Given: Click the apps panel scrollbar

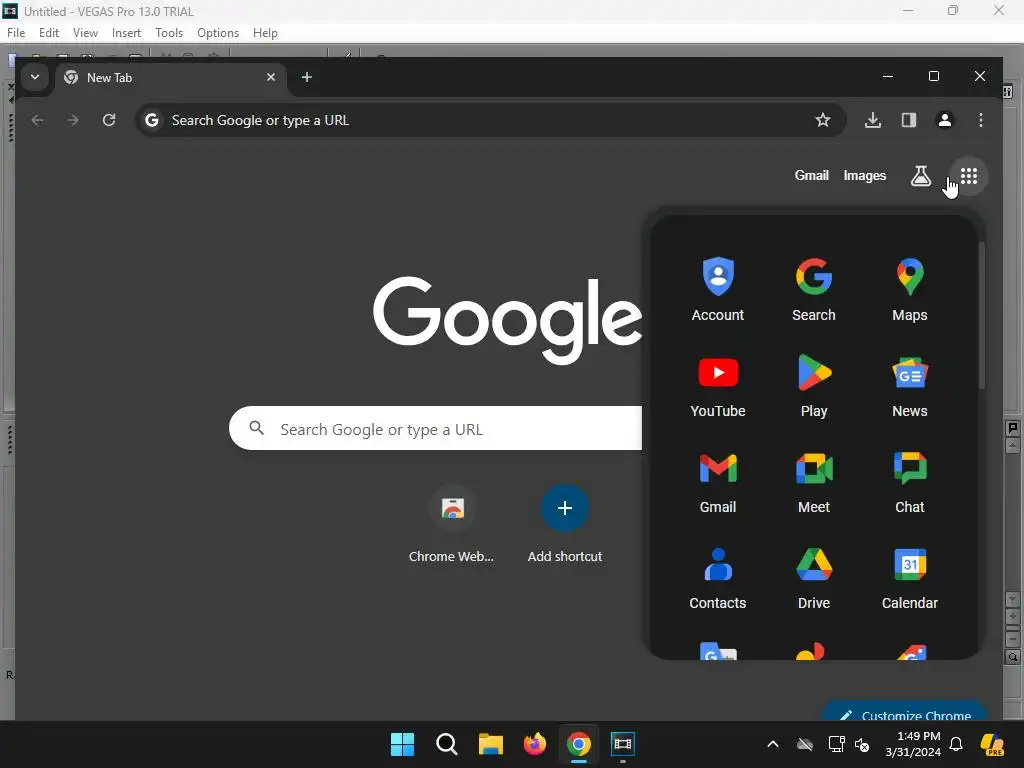Looking at the screenshot, I should coord(981,315).
